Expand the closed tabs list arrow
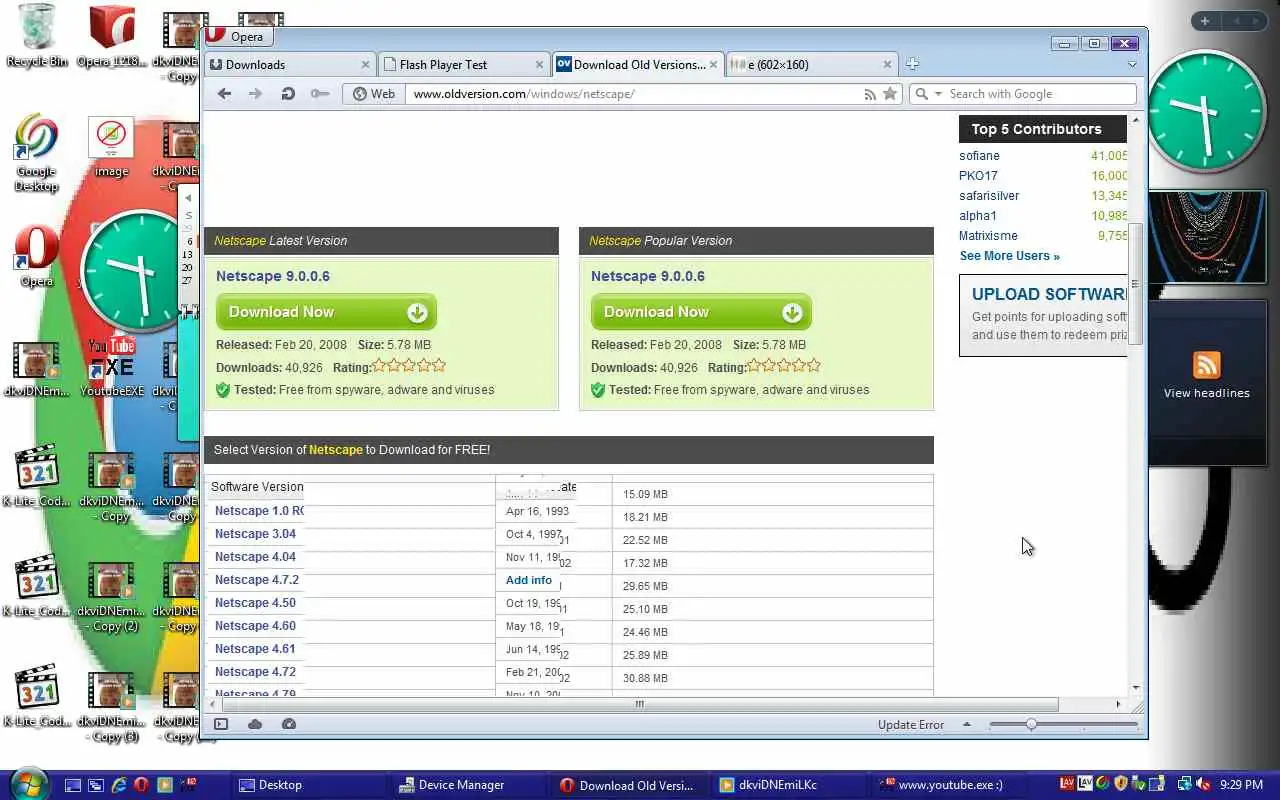This screenshot has width=1280, height=800. tap(1132, 64)
